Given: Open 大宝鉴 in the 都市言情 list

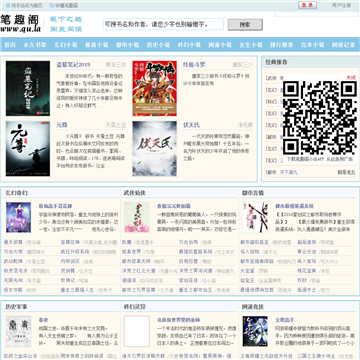Looking at the screenshot, I should pos(247,271).
